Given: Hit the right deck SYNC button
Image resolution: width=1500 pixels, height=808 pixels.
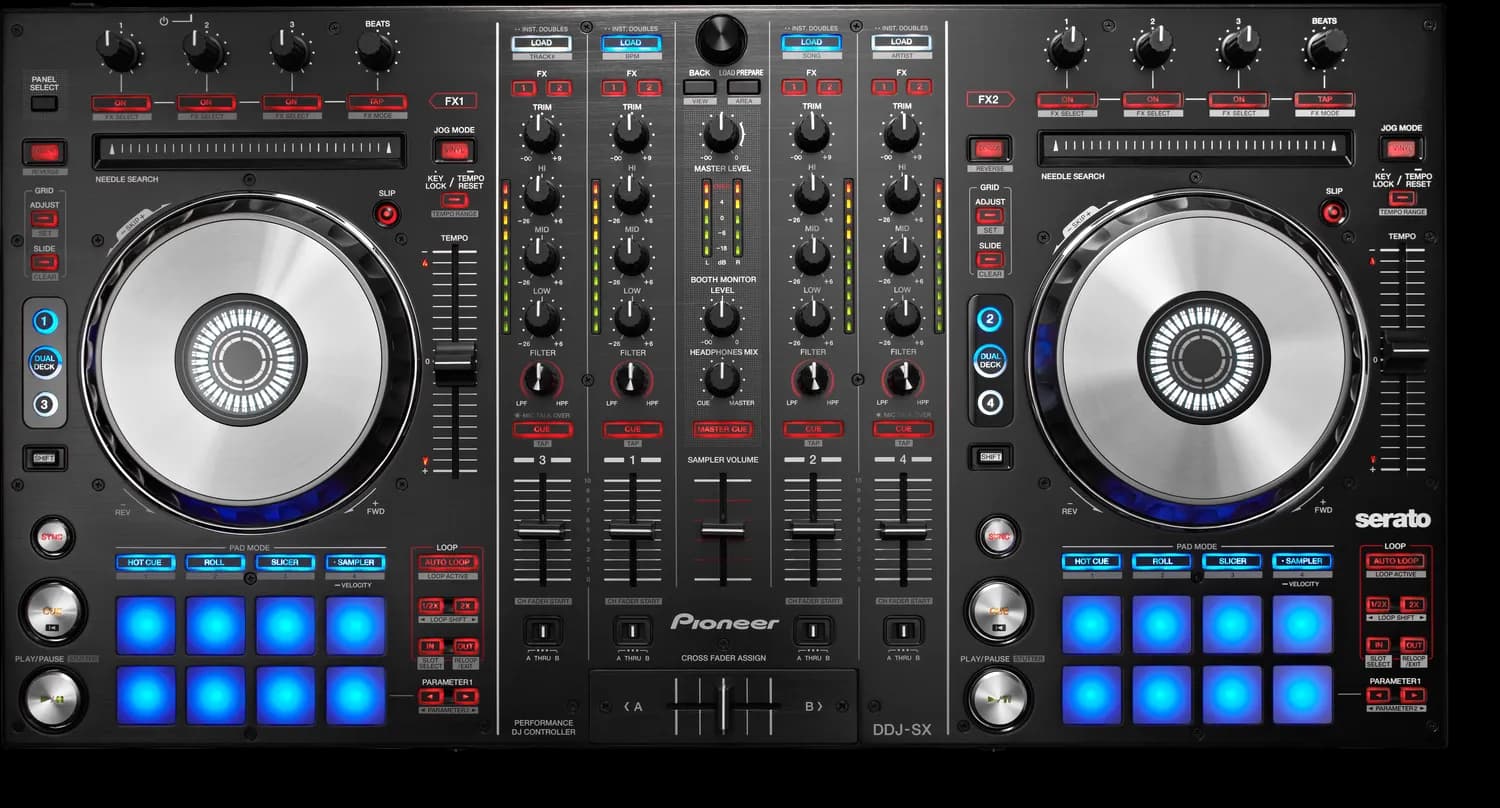Looking at the screenshot, I should (x=997, y=536).
